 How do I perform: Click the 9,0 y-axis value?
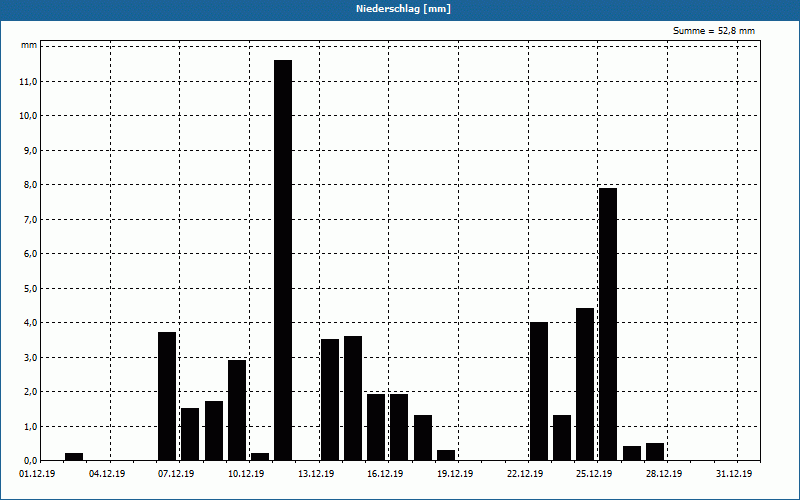tap(29, 151)
